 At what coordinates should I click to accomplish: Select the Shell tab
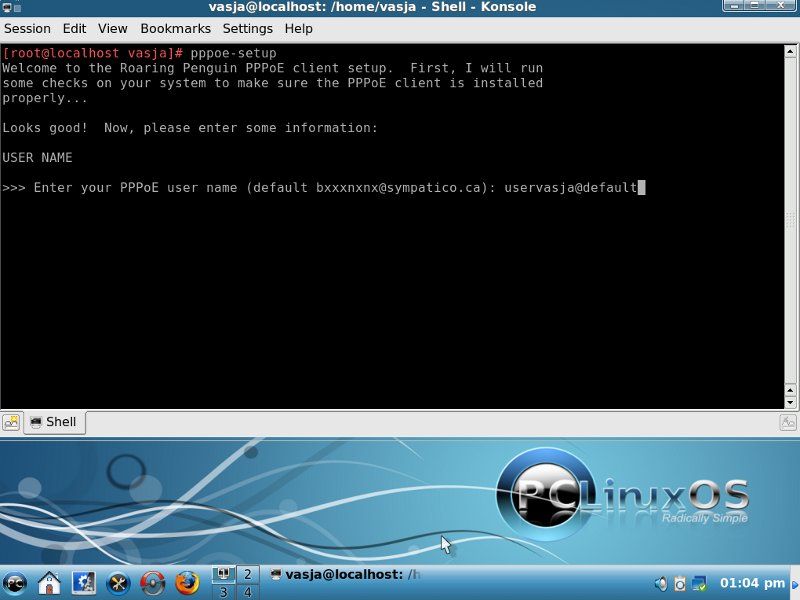(54, 422)
